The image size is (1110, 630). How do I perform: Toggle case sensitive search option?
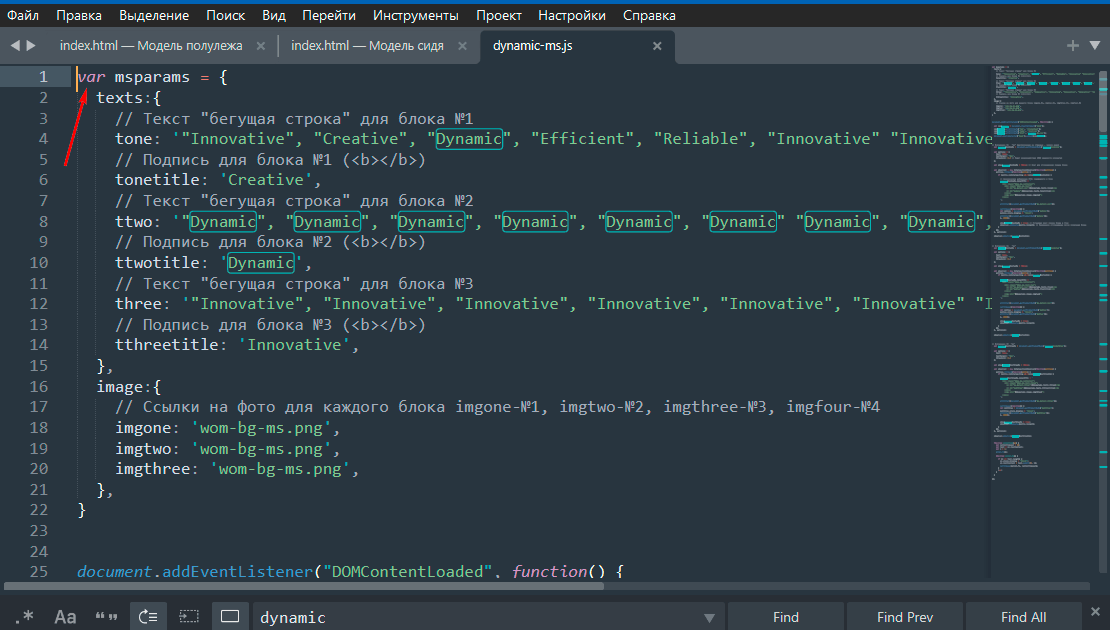click(x=65, y=617)
